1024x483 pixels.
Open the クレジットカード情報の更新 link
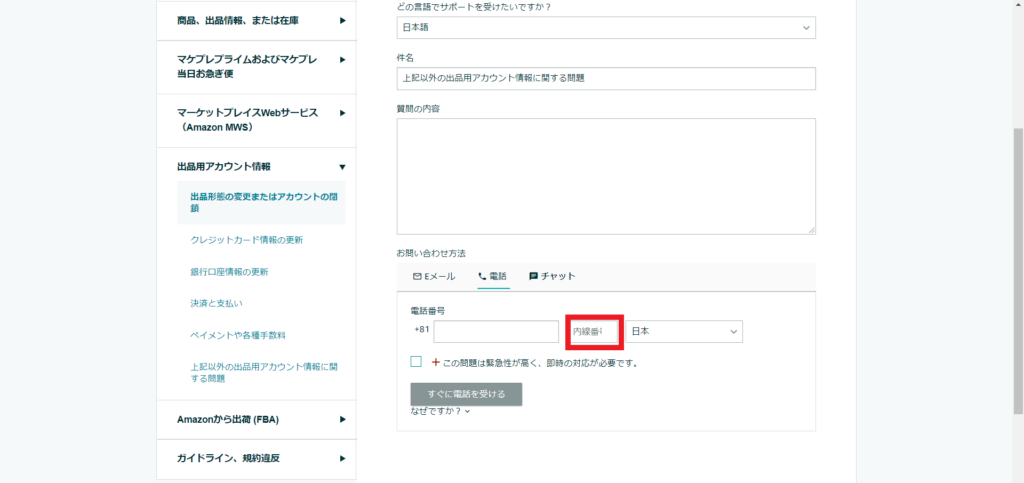pos(246,240)
